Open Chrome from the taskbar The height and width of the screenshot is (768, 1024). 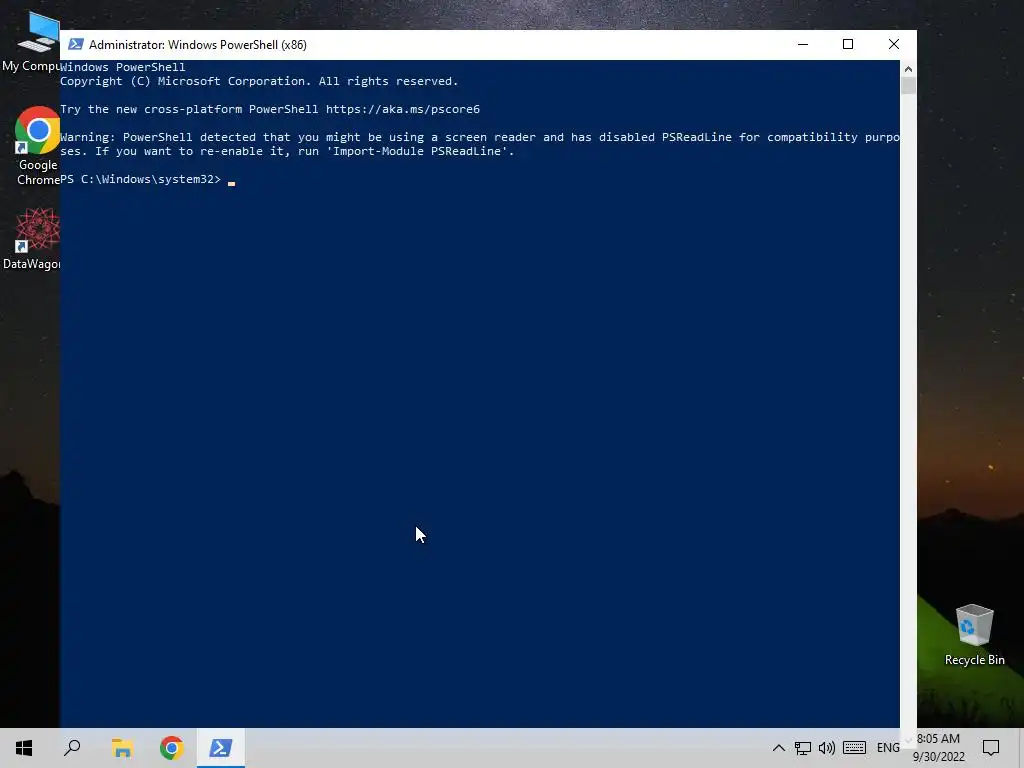[x=171, y=748]
